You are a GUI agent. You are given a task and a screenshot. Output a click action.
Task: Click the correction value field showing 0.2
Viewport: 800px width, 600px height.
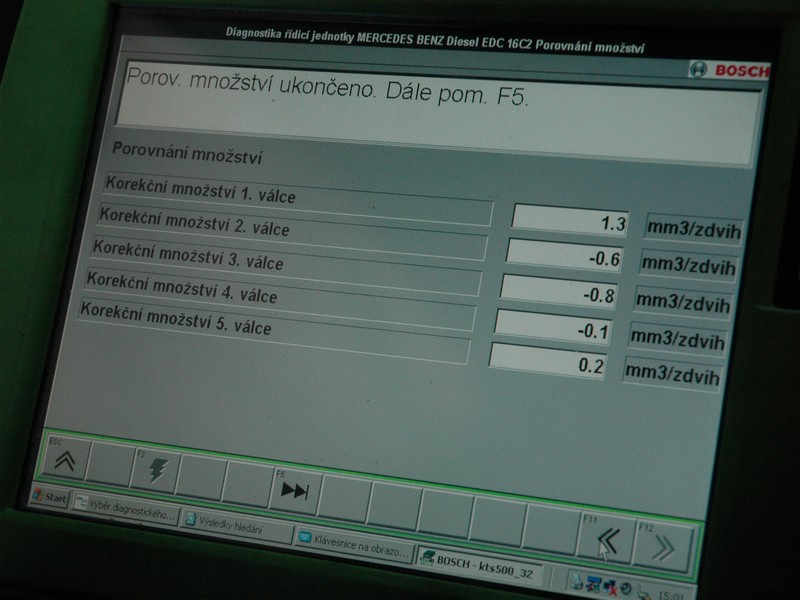548,362
